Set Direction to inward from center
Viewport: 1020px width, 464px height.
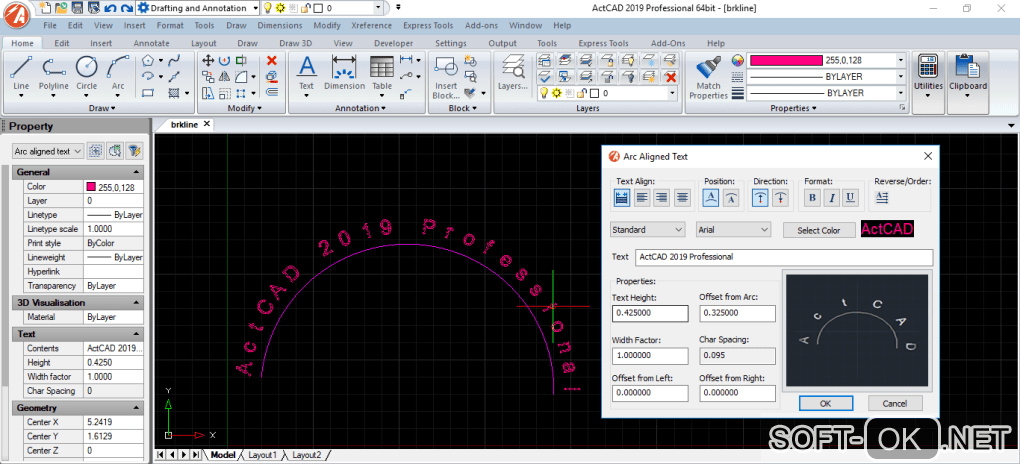coord(781,198)
